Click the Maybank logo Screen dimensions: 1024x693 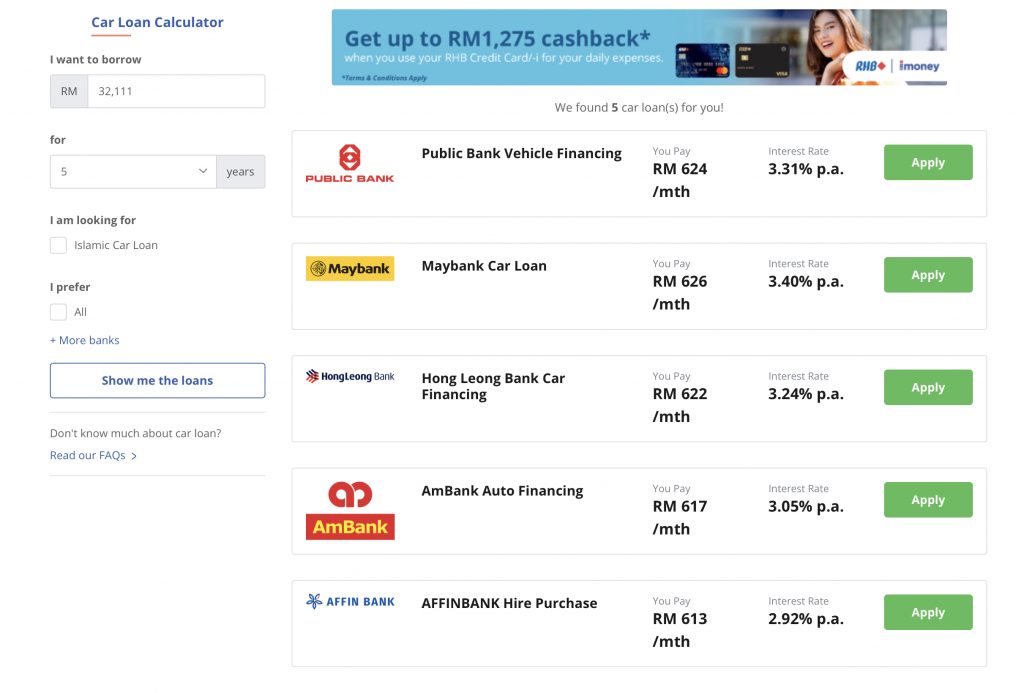[x=349, y=269]
